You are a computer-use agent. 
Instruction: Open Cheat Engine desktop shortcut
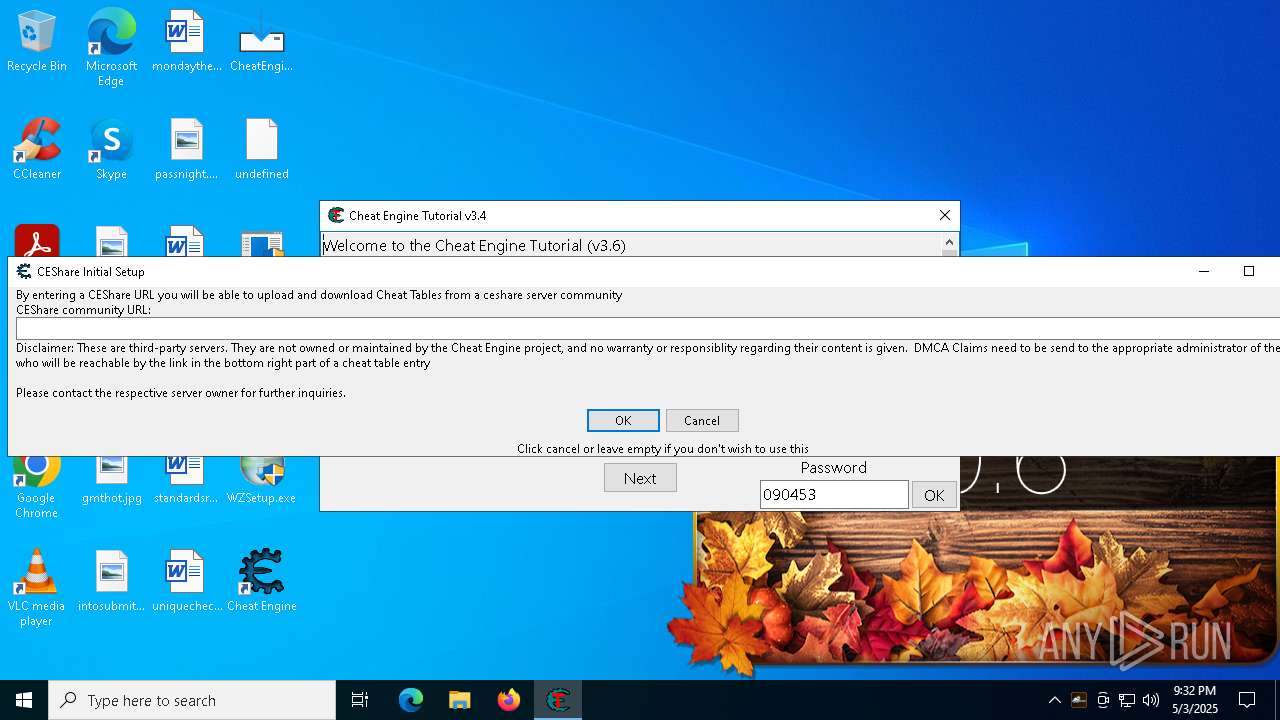click(261, 581)
